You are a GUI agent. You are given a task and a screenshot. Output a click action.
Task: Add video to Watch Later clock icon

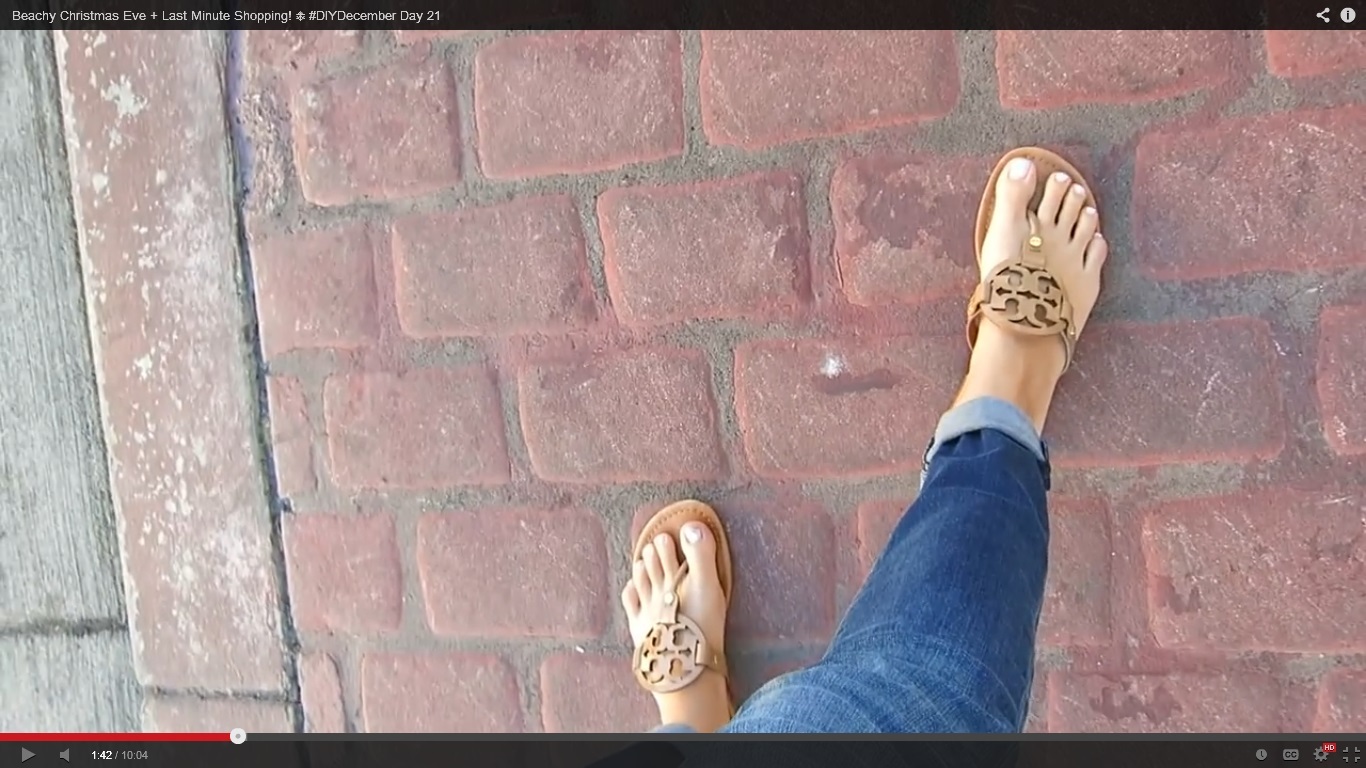(x=1262, y=755)
